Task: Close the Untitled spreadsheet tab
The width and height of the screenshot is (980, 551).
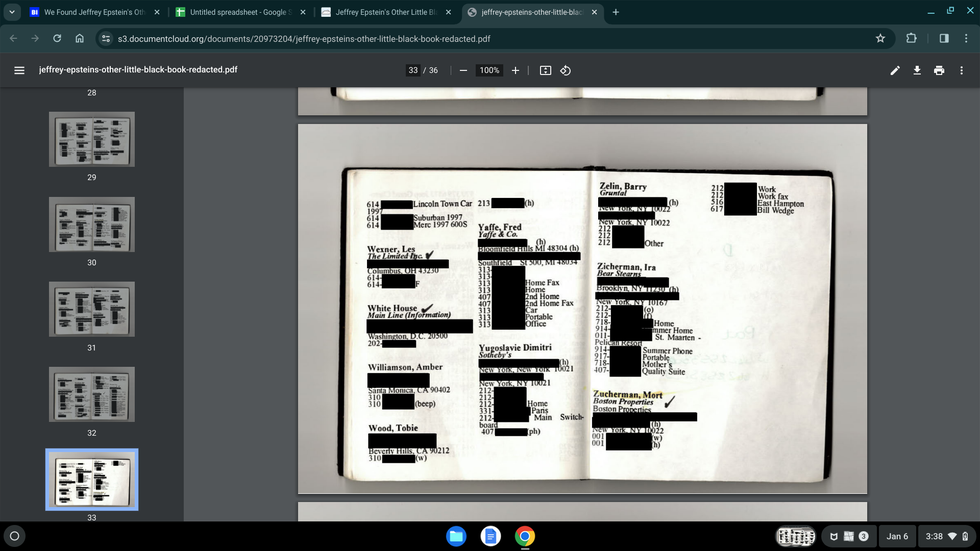Action: pyautogui.click(x=303, y=12)
